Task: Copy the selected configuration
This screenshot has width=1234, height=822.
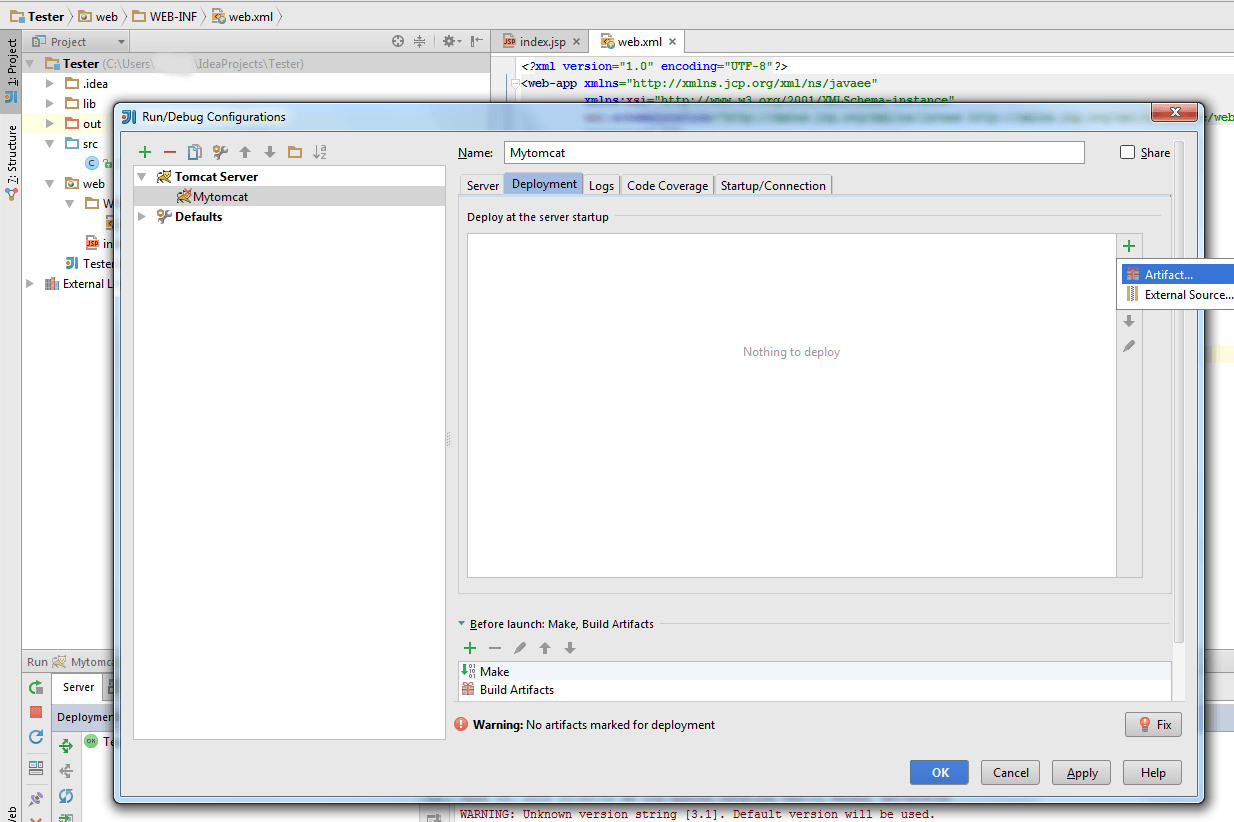Action: [x=195, y=152]
